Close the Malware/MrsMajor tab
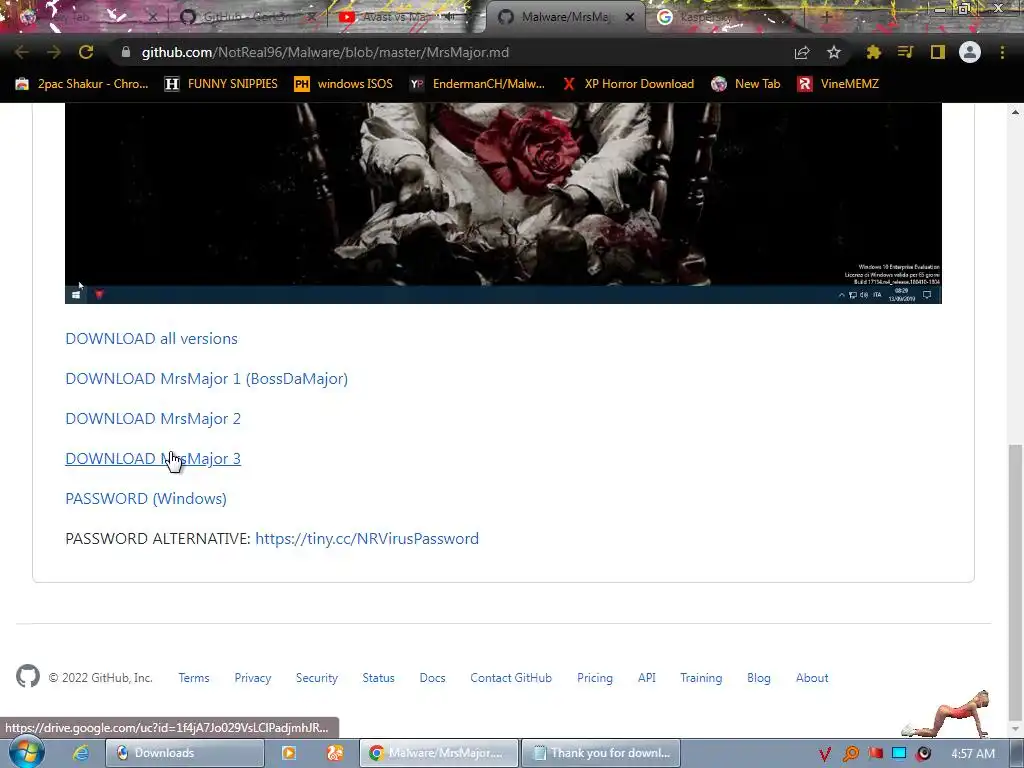 tap(630, 18)
